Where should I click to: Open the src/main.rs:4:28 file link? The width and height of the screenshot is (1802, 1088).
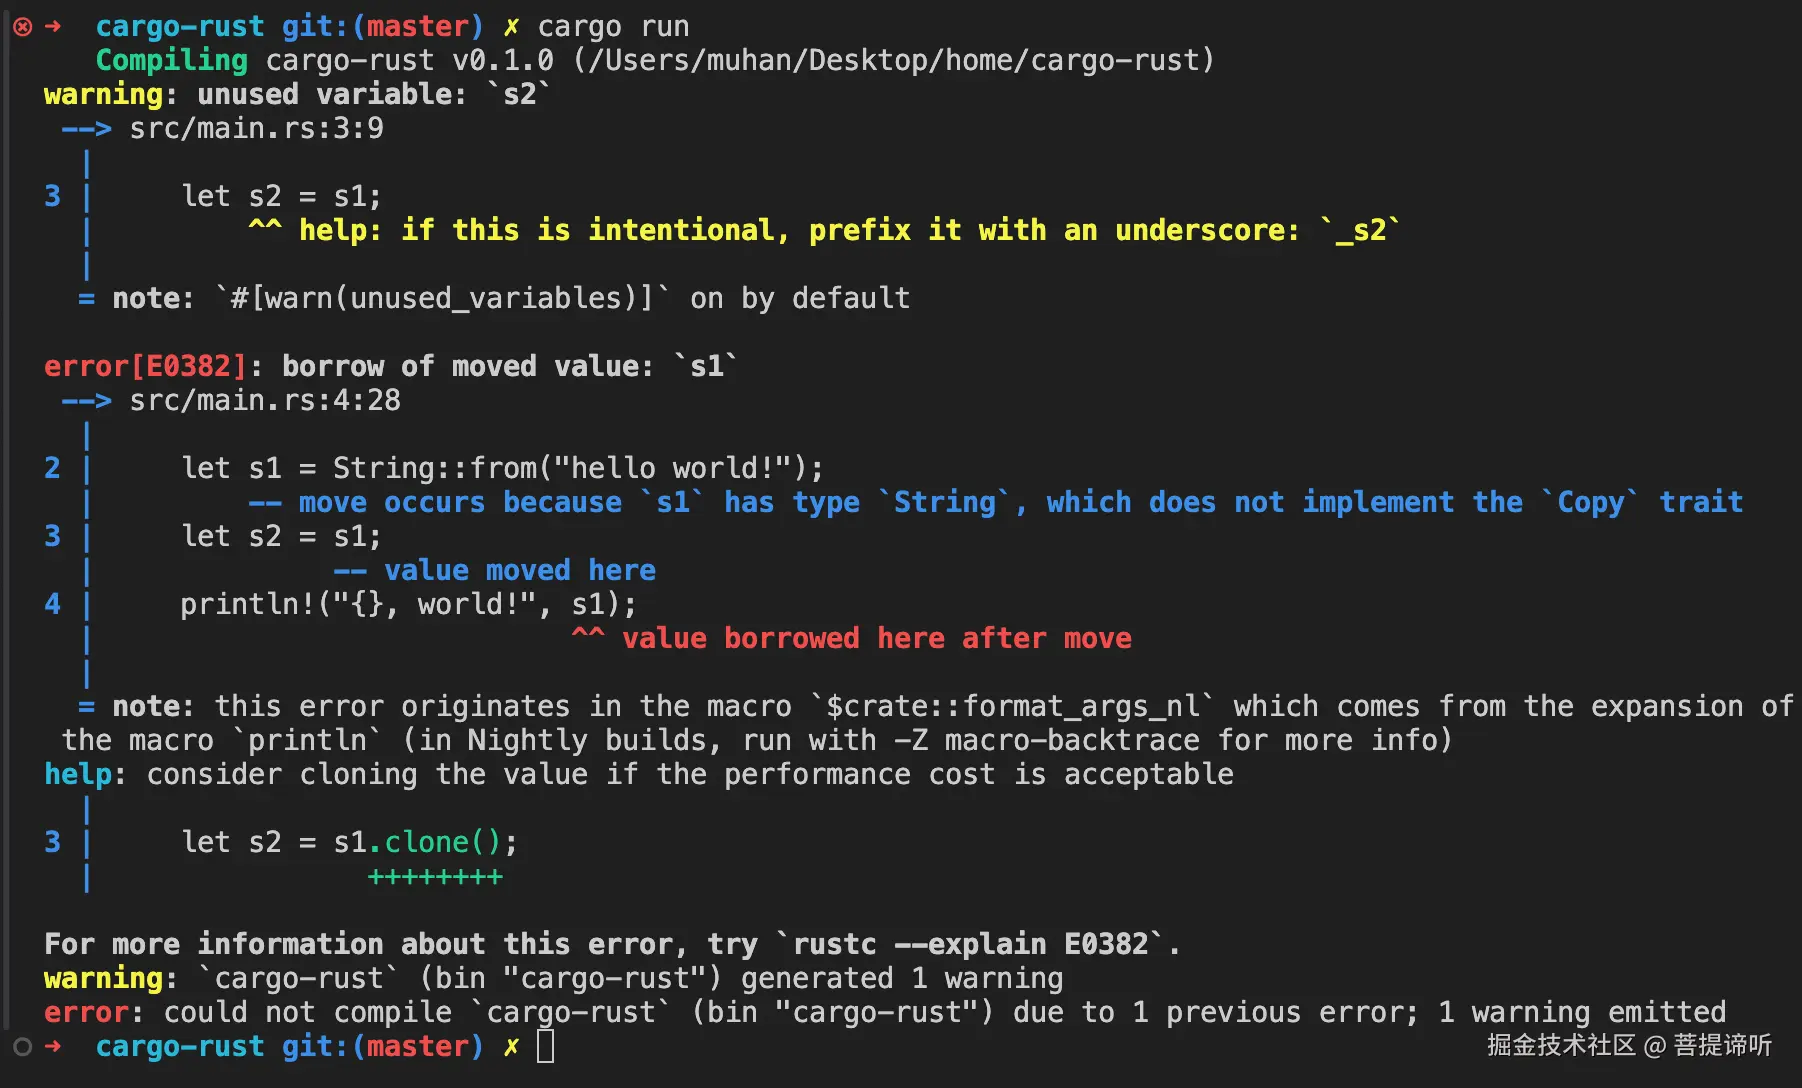(x=265, y=401)
